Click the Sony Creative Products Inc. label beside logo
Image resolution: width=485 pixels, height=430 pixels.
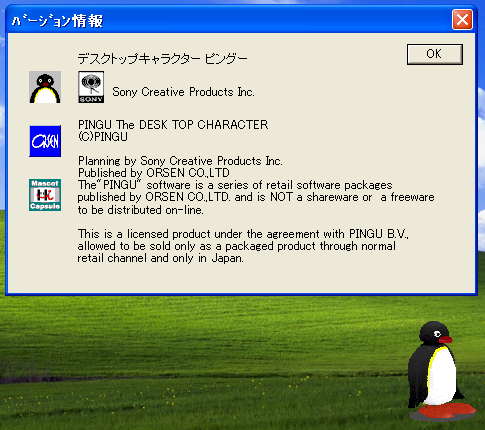(183, 92)
